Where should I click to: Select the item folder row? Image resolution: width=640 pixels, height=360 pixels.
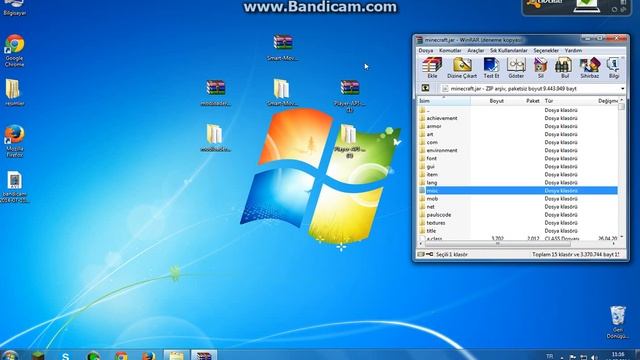[518, 175]
